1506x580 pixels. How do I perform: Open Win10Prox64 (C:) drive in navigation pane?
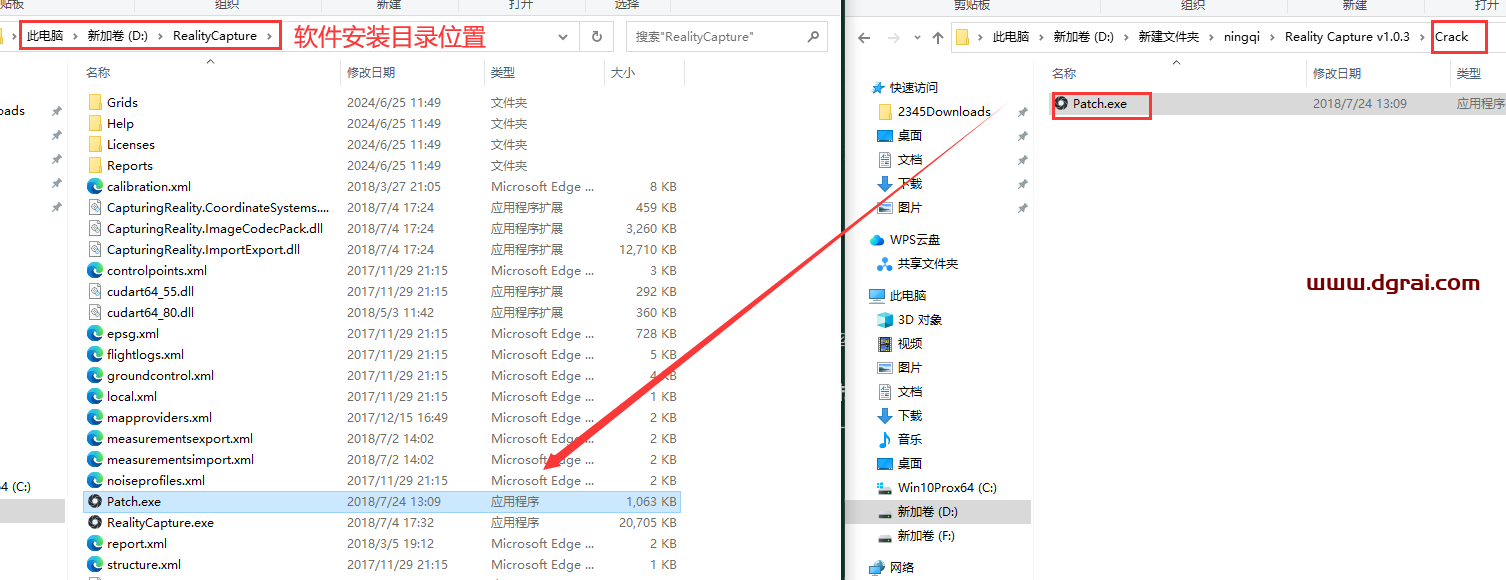click(x=947, y=487)
